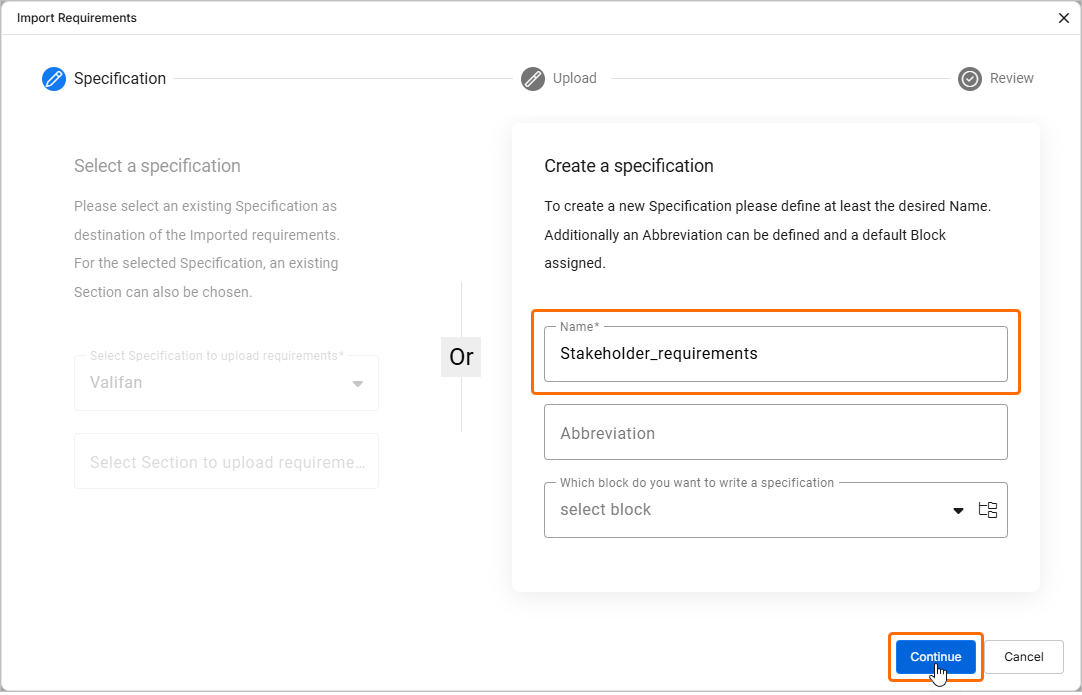Viewport: 1082px width, 695px height.
Task: Open the Valifan specification dropdown arrow
Action: 358,383
